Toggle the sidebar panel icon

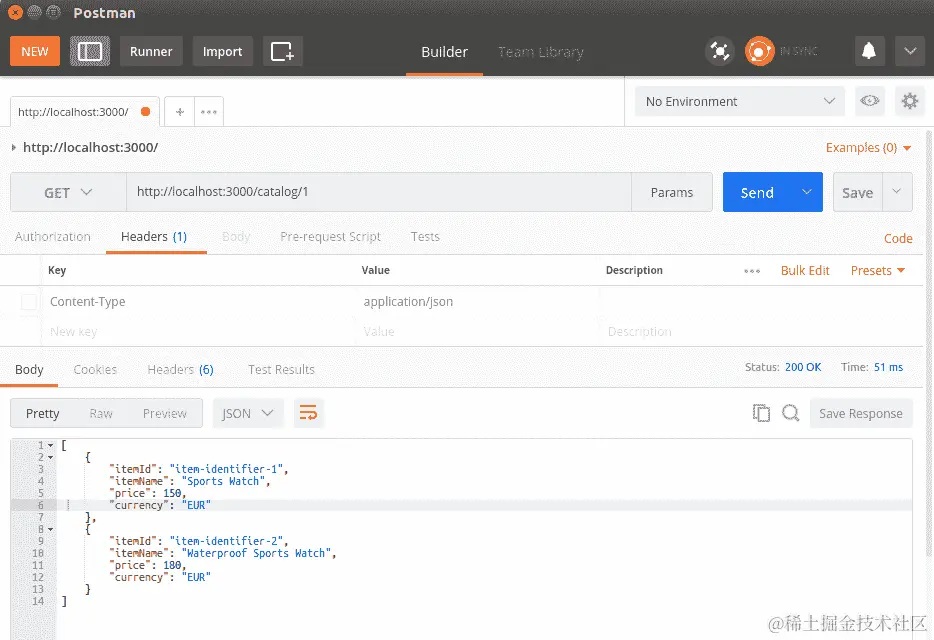(90, 51)
